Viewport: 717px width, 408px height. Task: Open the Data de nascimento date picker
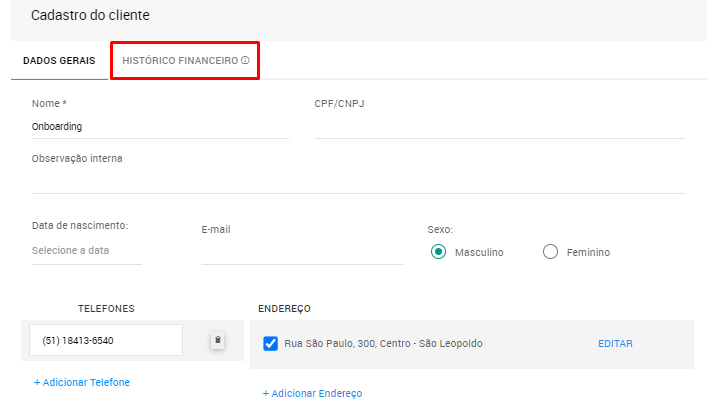[86, 251]
